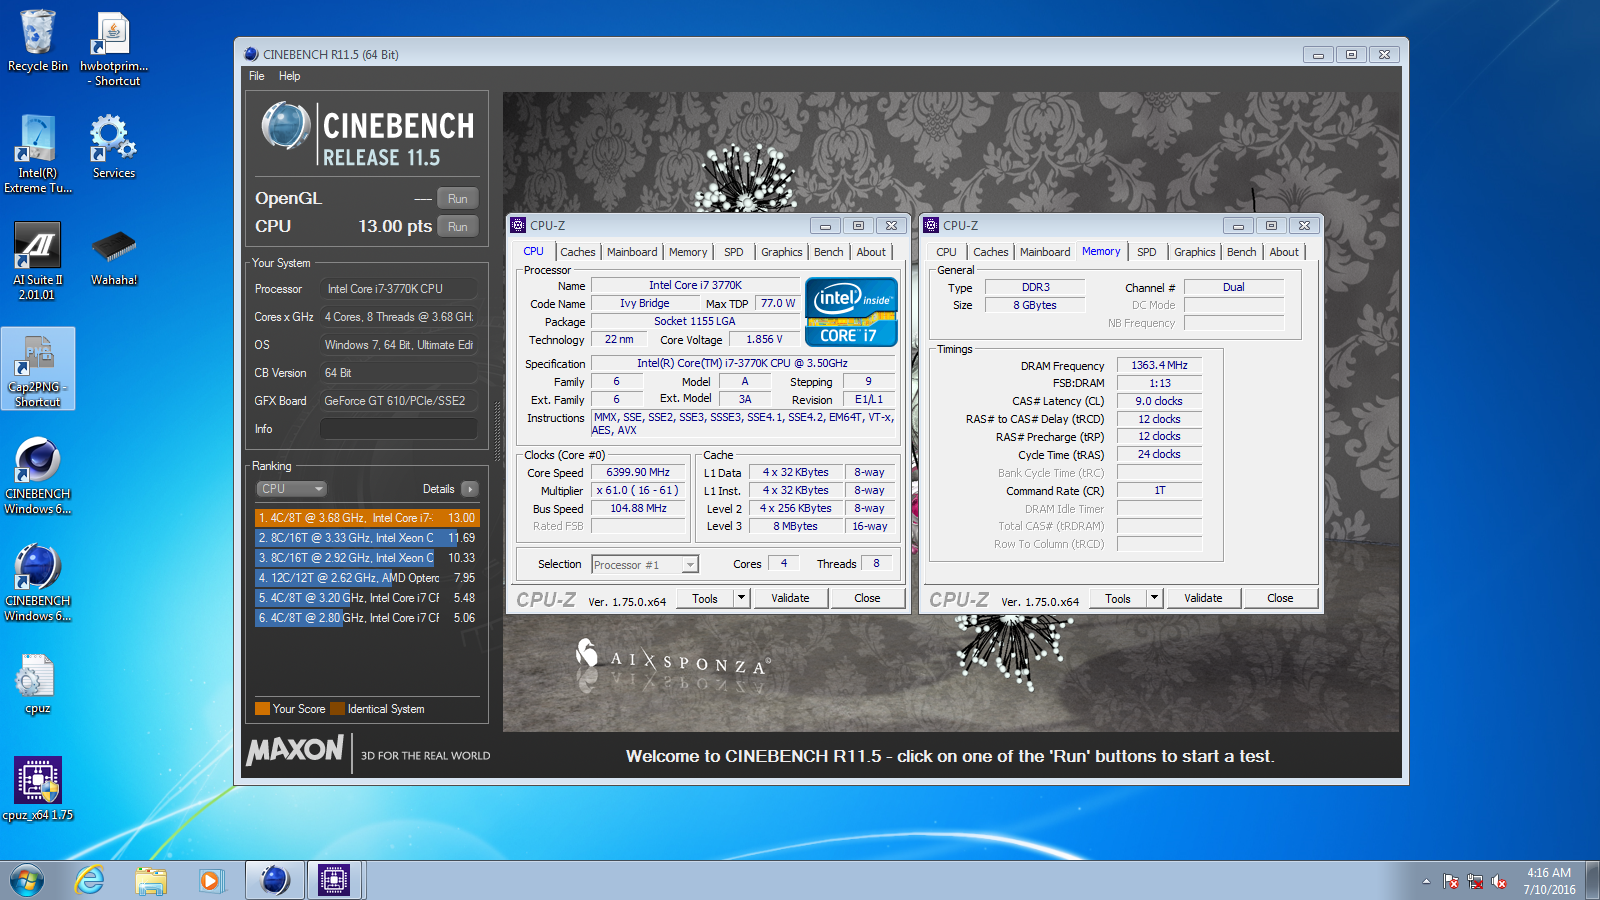1600x900 pixels.
Task: Open the cpuz file icon on desktop
Action: tap(38, 685)
